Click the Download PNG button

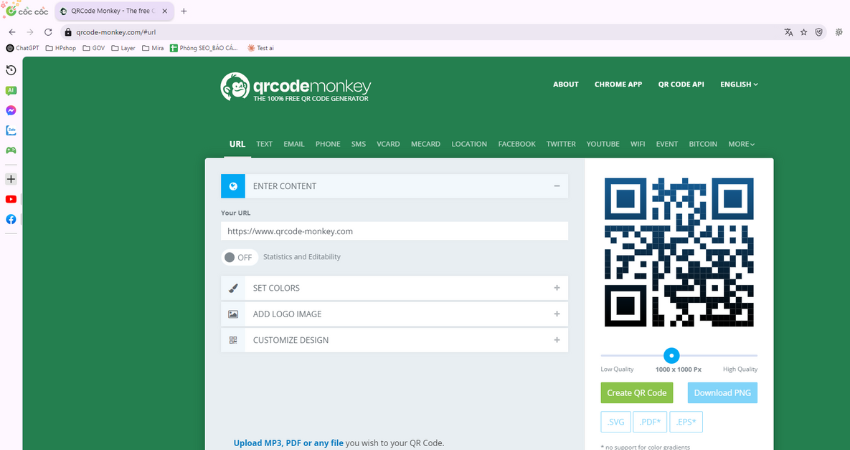click(722, 393)
